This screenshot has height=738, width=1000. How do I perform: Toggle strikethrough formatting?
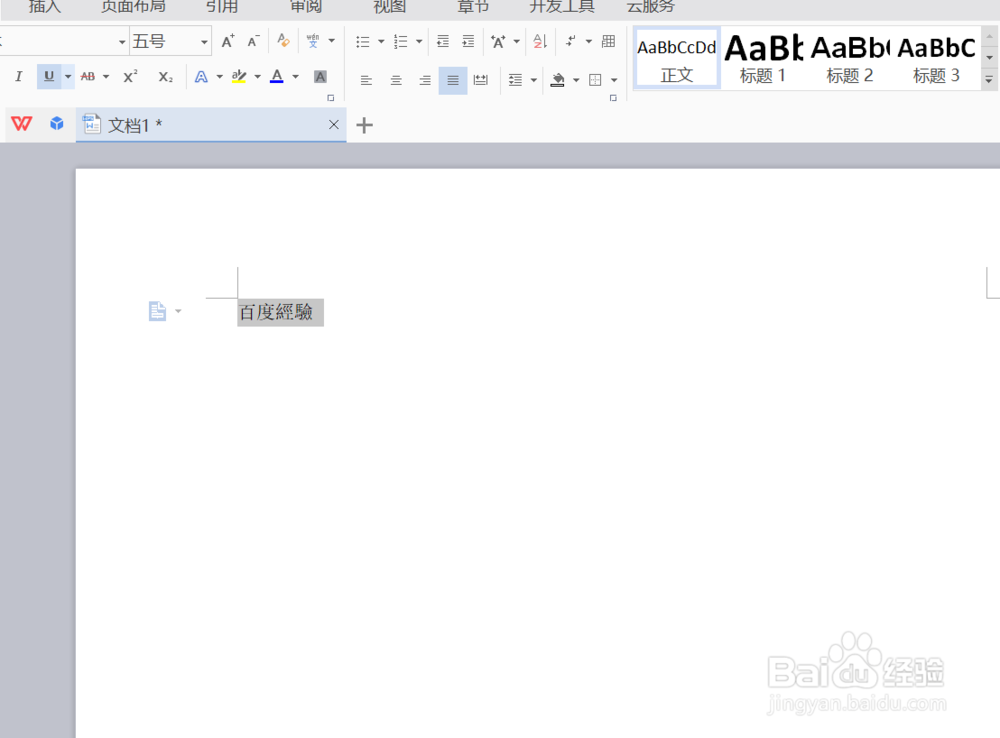click(88, 77)
